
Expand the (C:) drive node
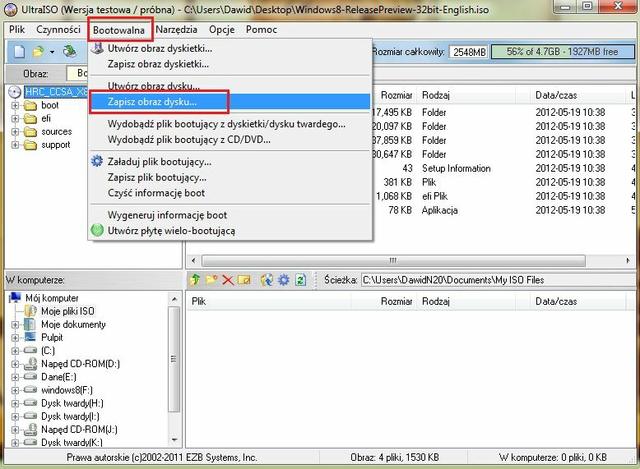click(14, 351)
